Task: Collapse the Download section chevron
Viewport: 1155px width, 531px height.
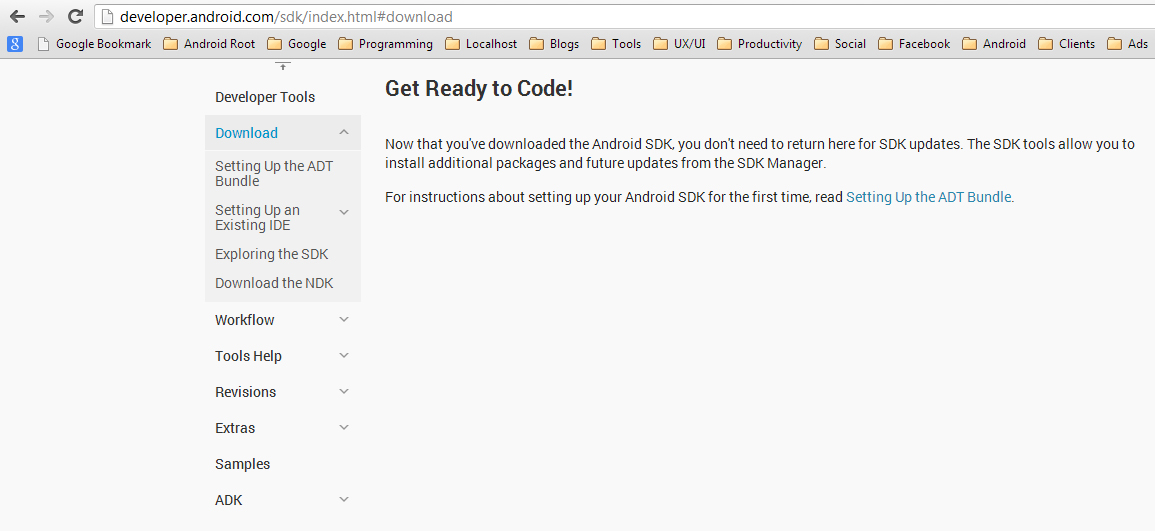Action: [343, 133]
